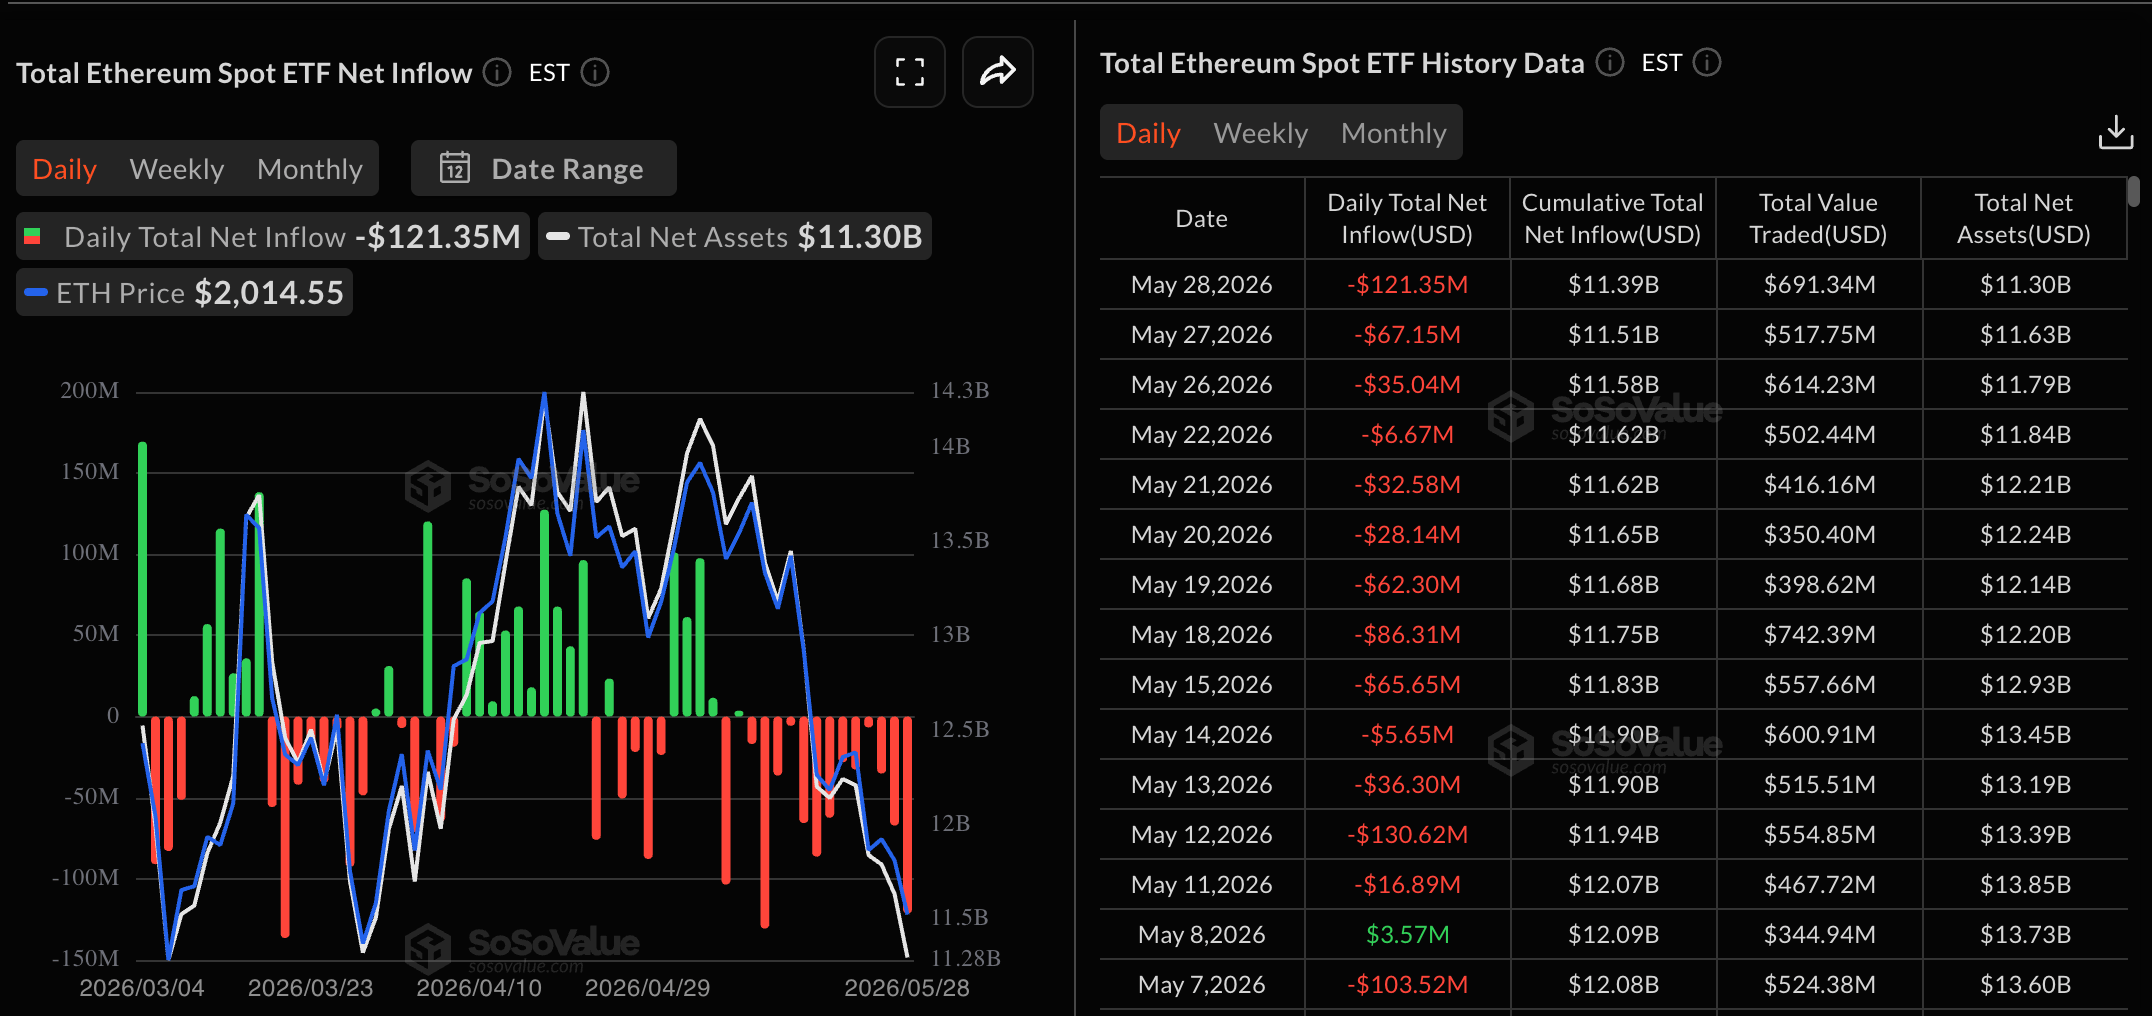
Task: Click the $12.07B cumulative inflow cell
Action: pyautogui.click(x=1613, y=885)
